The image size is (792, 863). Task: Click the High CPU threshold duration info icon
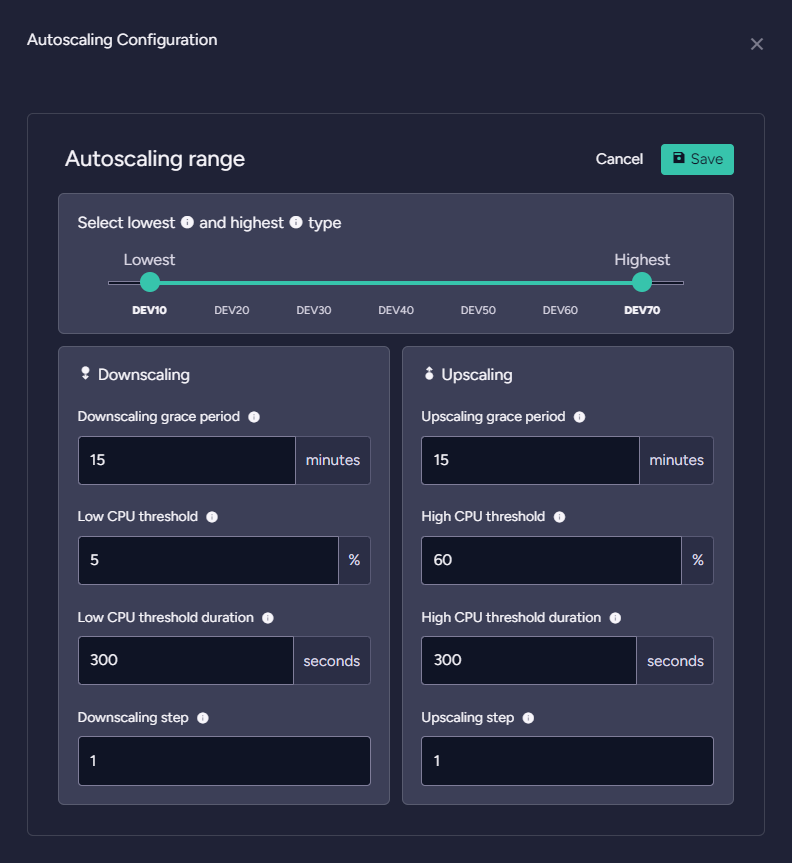click(615, 618)
